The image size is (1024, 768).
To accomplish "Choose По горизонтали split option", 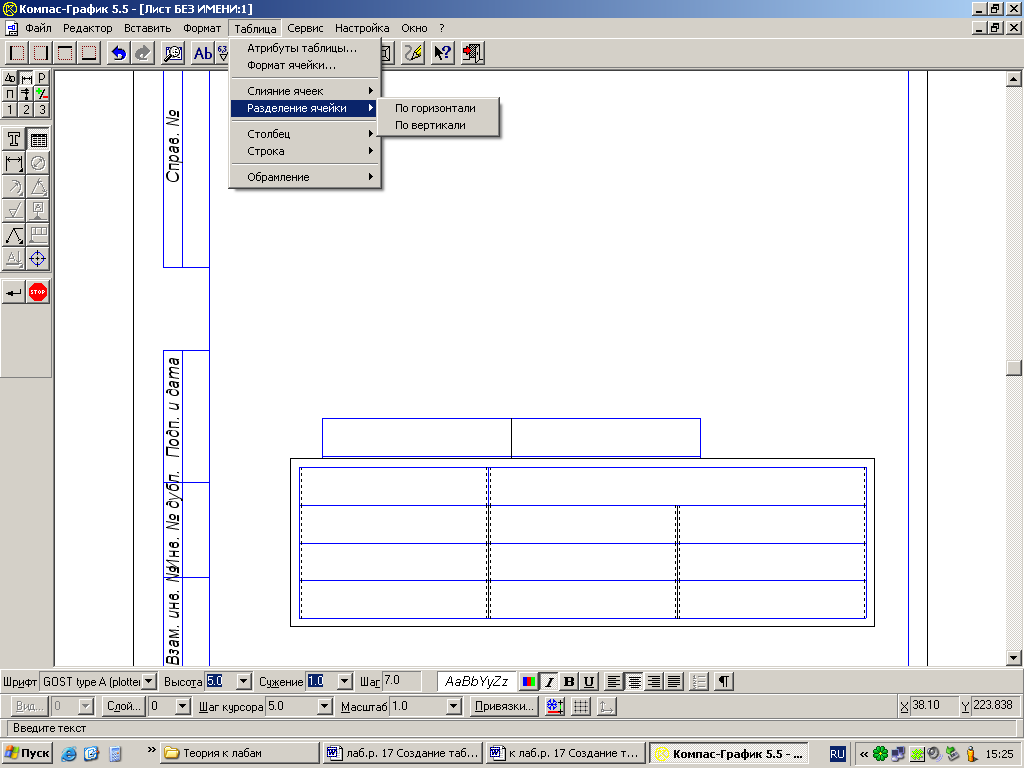I will coord(438,108).
